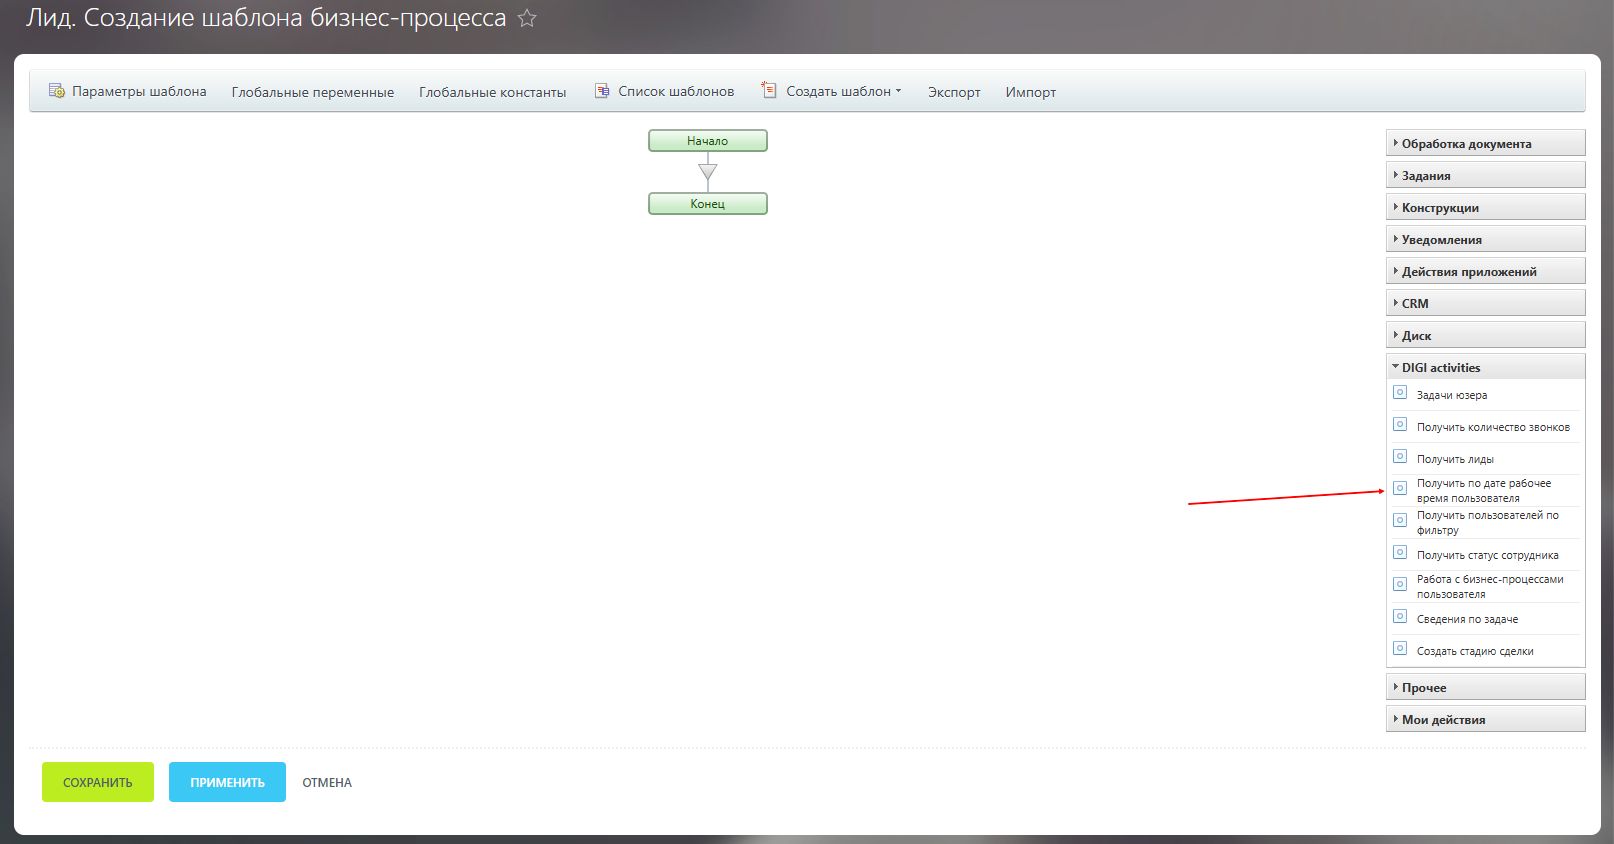Select the Начало block in the diagram

coord(708,141)
